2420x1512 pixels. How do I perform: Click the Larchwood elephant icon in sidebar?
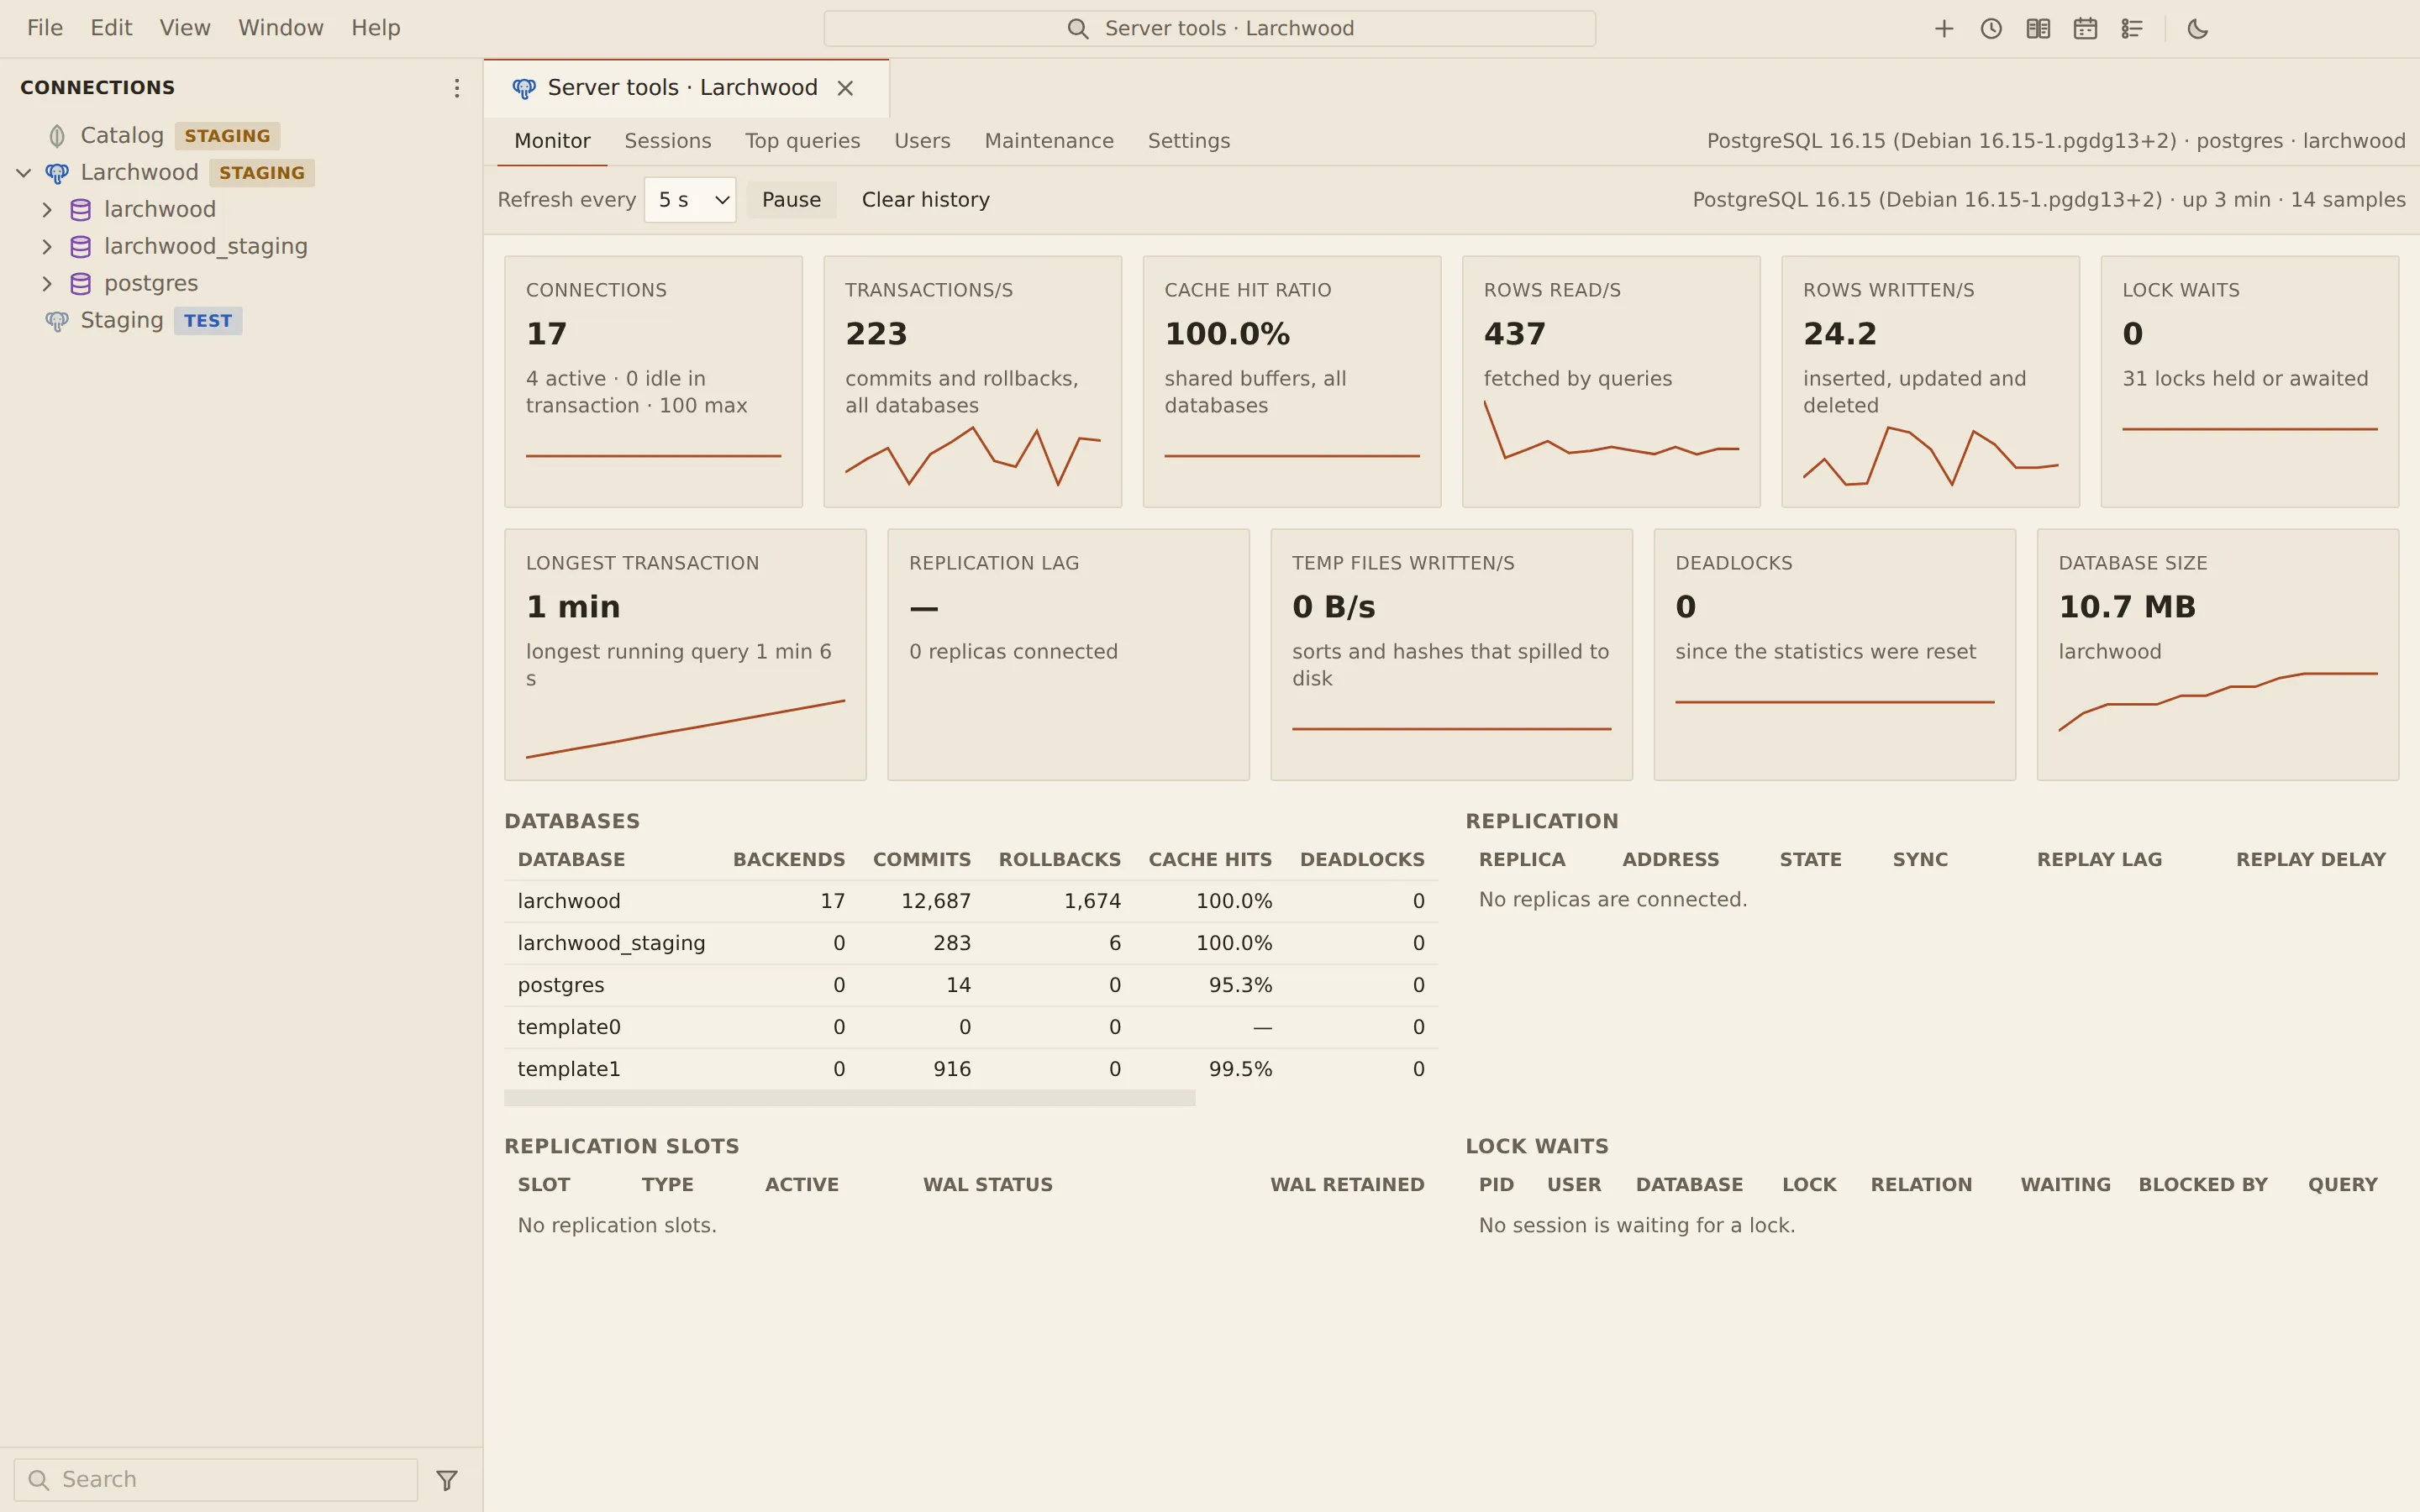pos(57,173)
